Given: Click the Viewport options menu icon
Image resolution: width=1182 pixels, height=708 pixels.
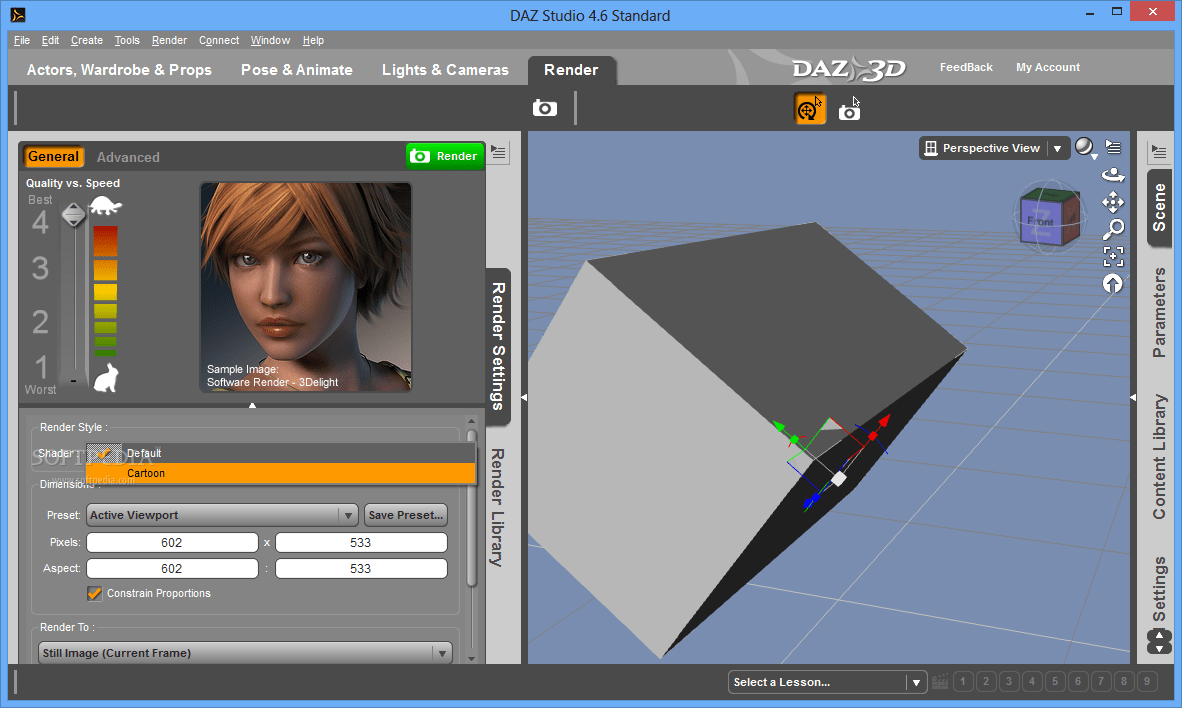Looking at the screenshot, I should pyautogui.click(x=1113, y=148).
